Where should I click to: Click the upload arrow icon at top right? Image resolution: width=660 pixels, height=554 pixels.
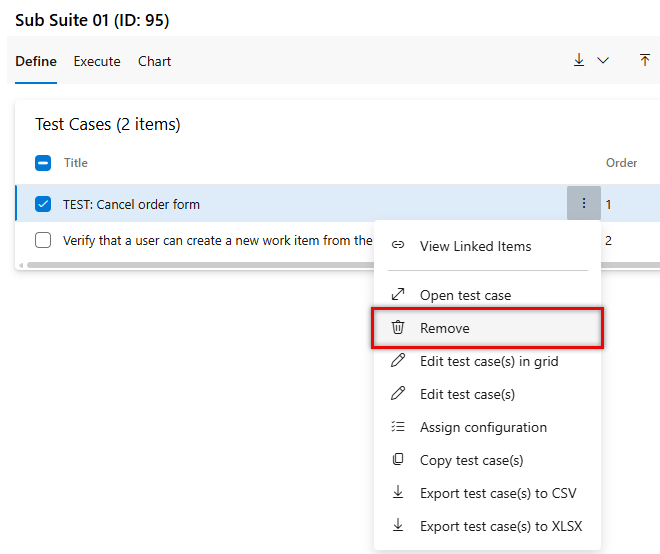[x=645, y=61]
